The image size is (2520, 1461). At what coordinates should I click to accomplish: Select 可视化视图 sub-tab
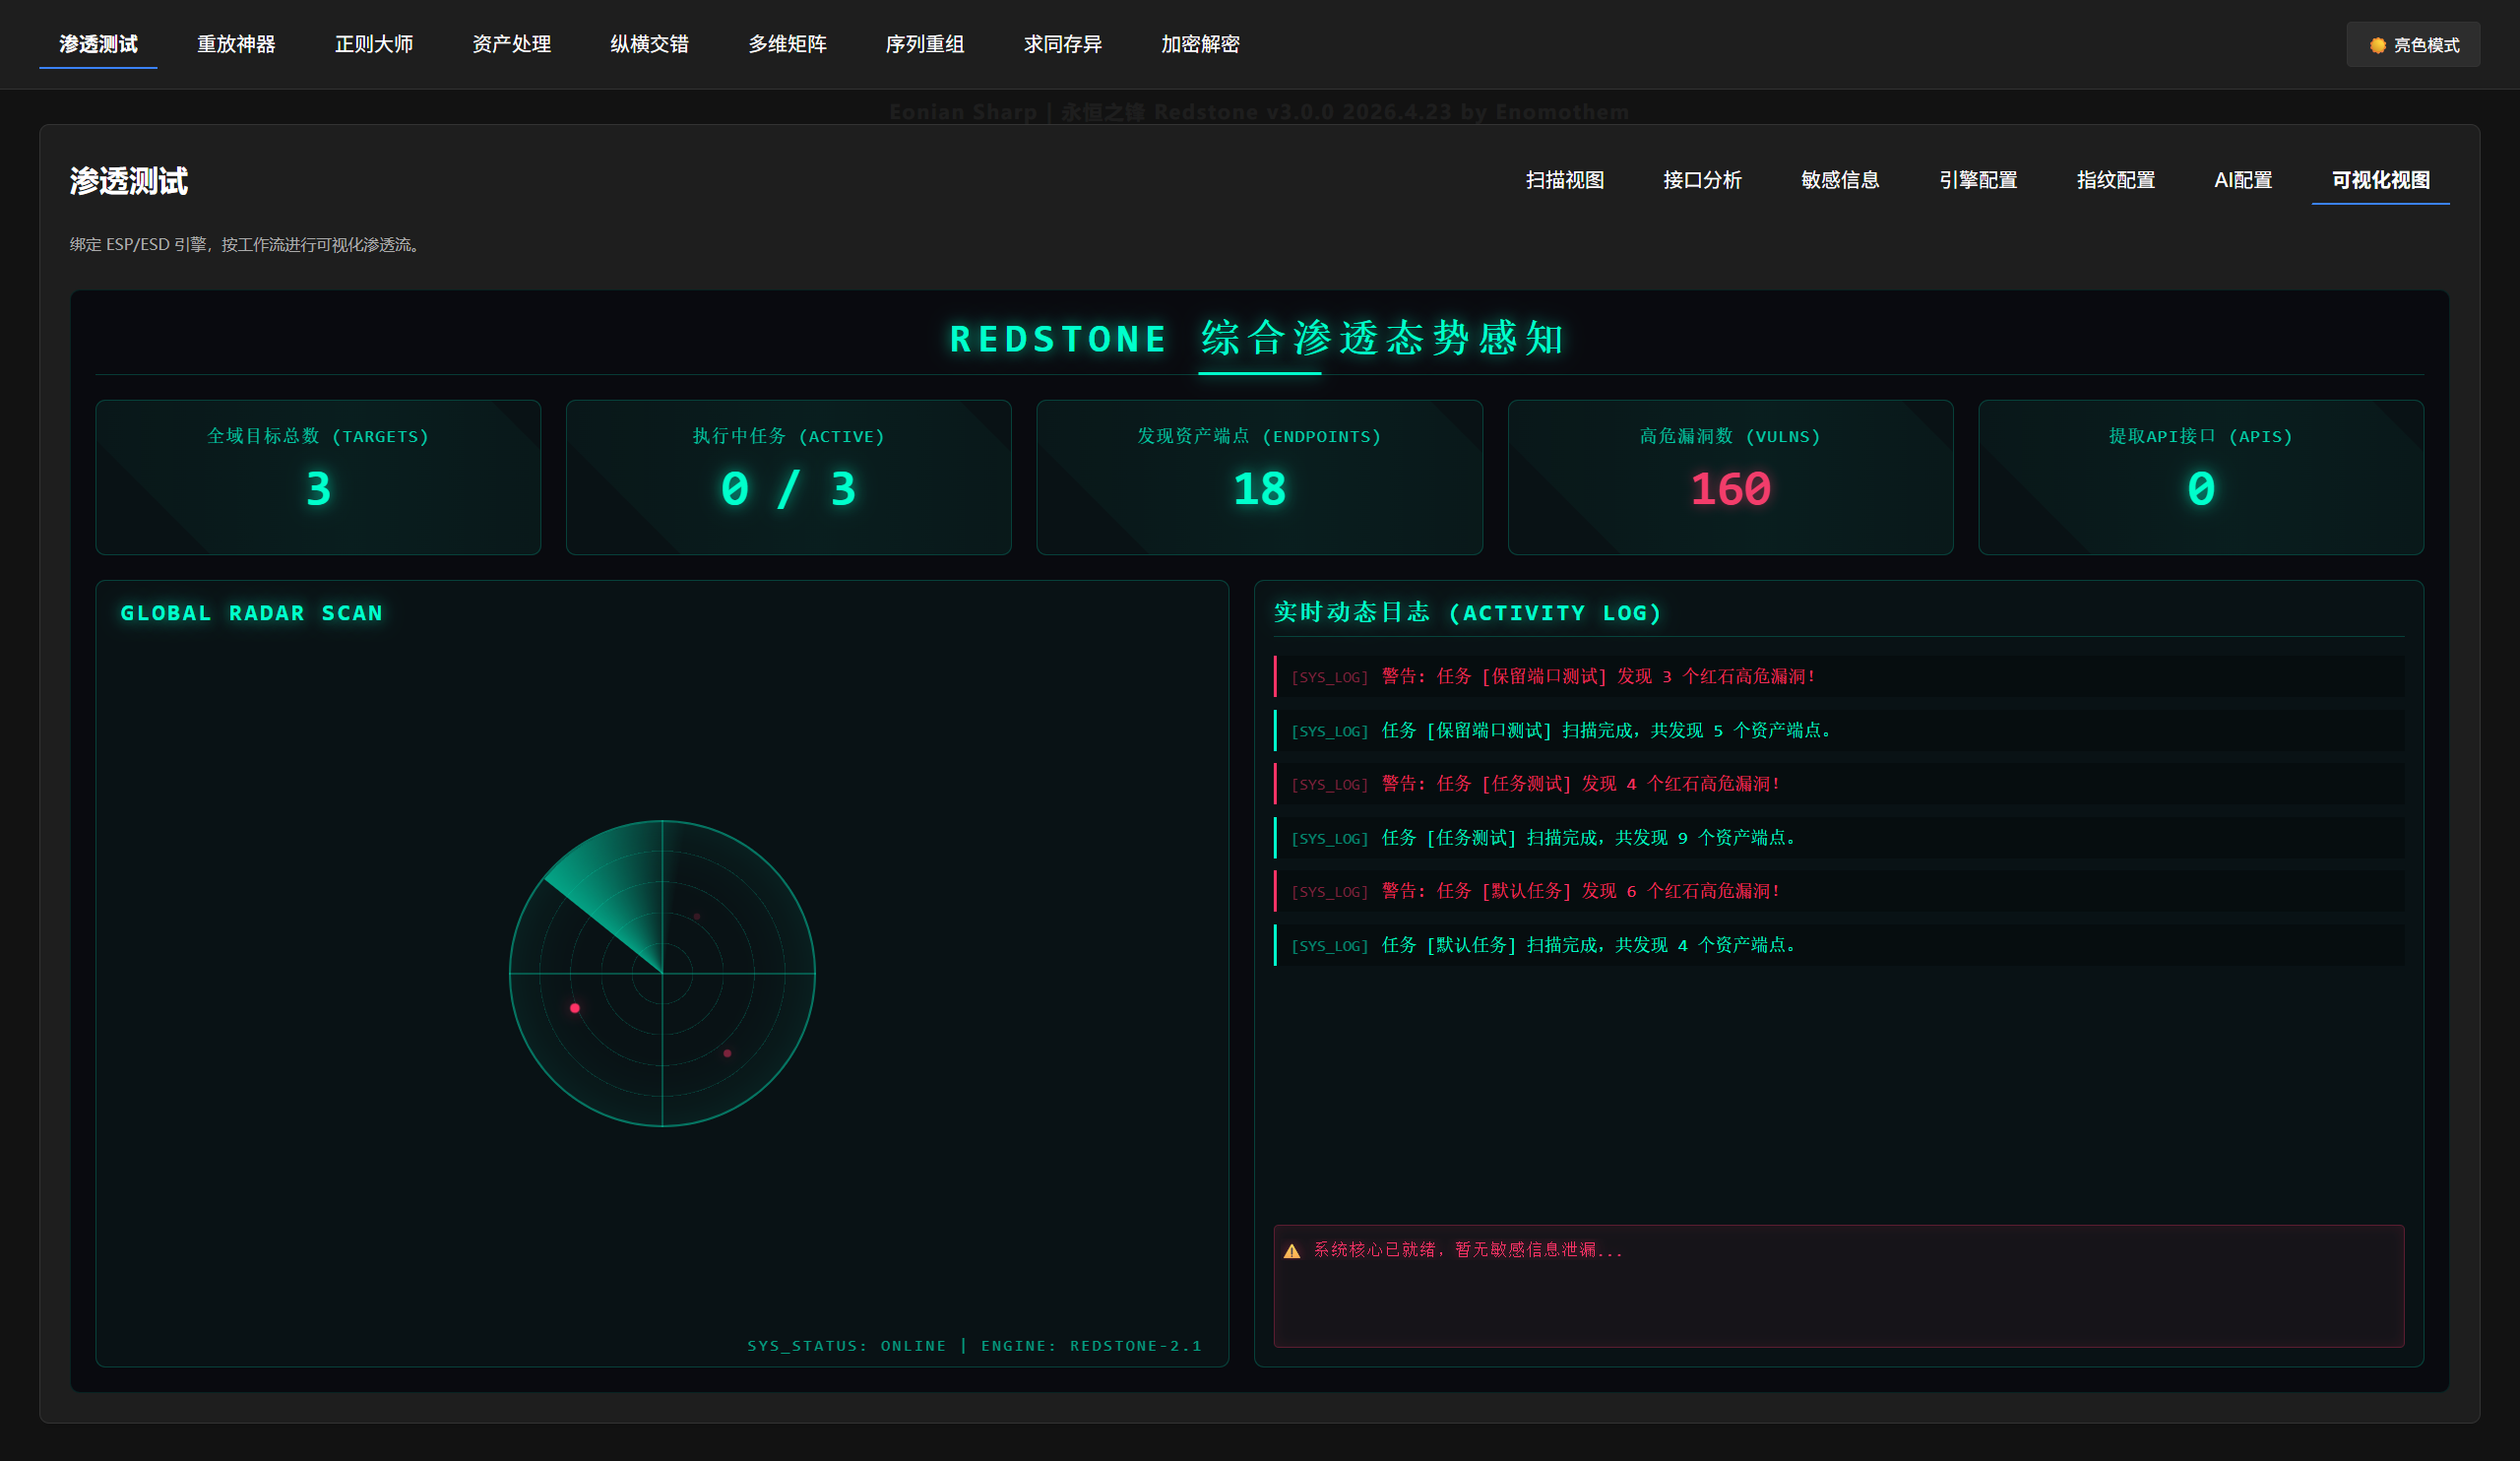coord(2381,180)
